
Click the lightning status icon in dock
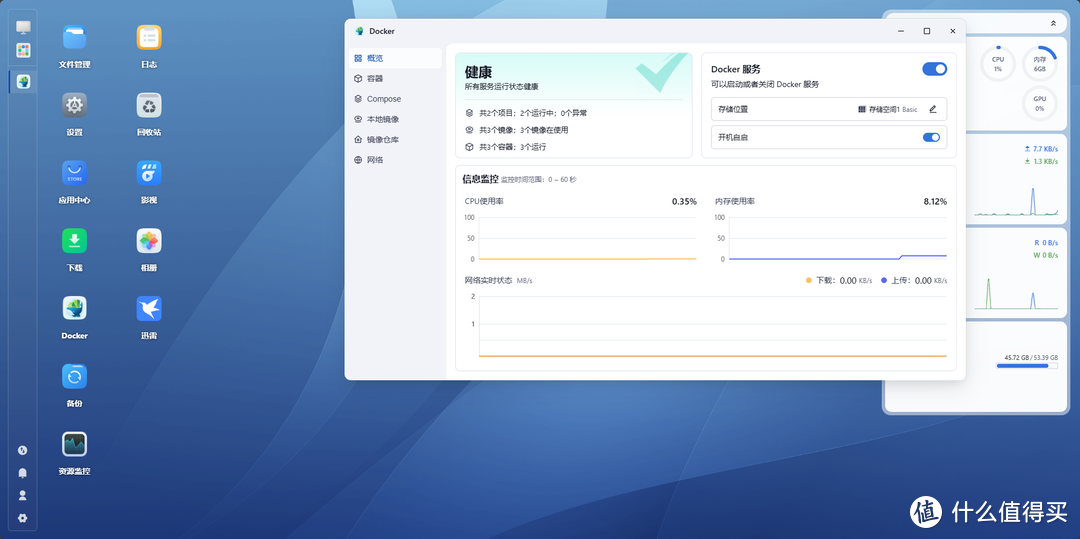pyautogui.click(x=23, y=450)
